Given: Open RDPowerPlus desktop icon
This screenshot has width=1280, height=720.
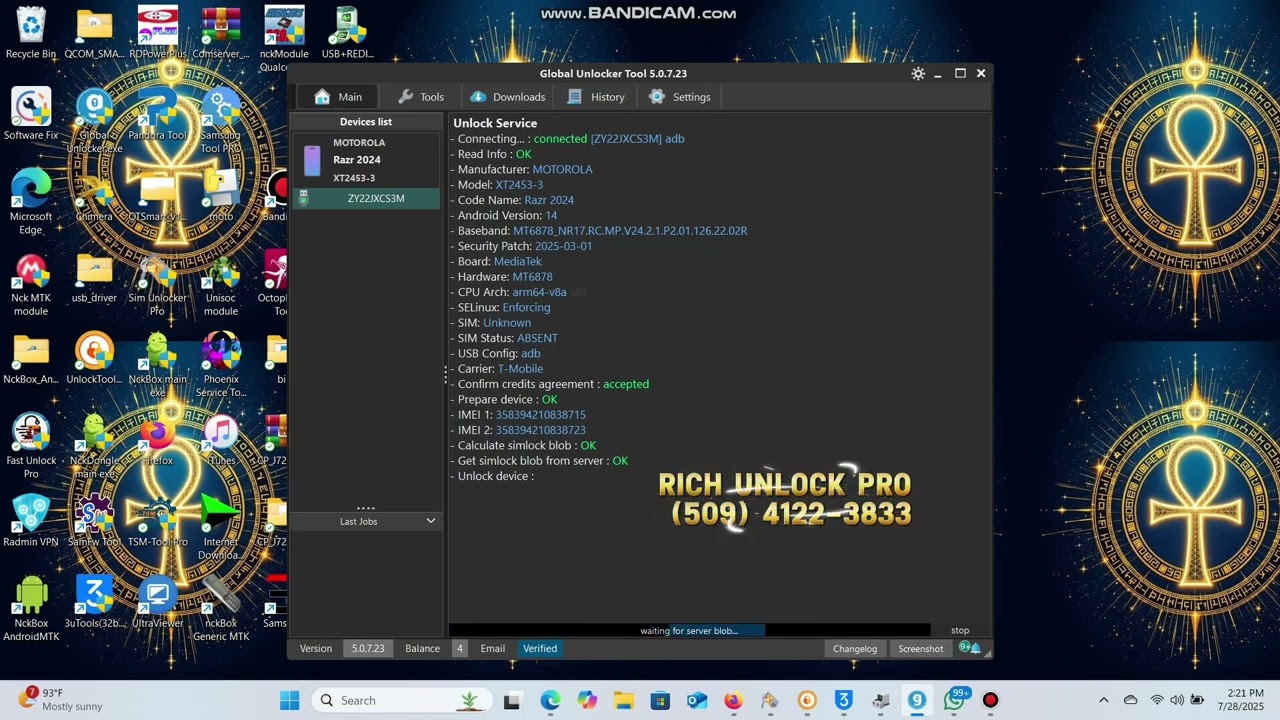Looking at the screenshot, I should click(x=157, y=33).
